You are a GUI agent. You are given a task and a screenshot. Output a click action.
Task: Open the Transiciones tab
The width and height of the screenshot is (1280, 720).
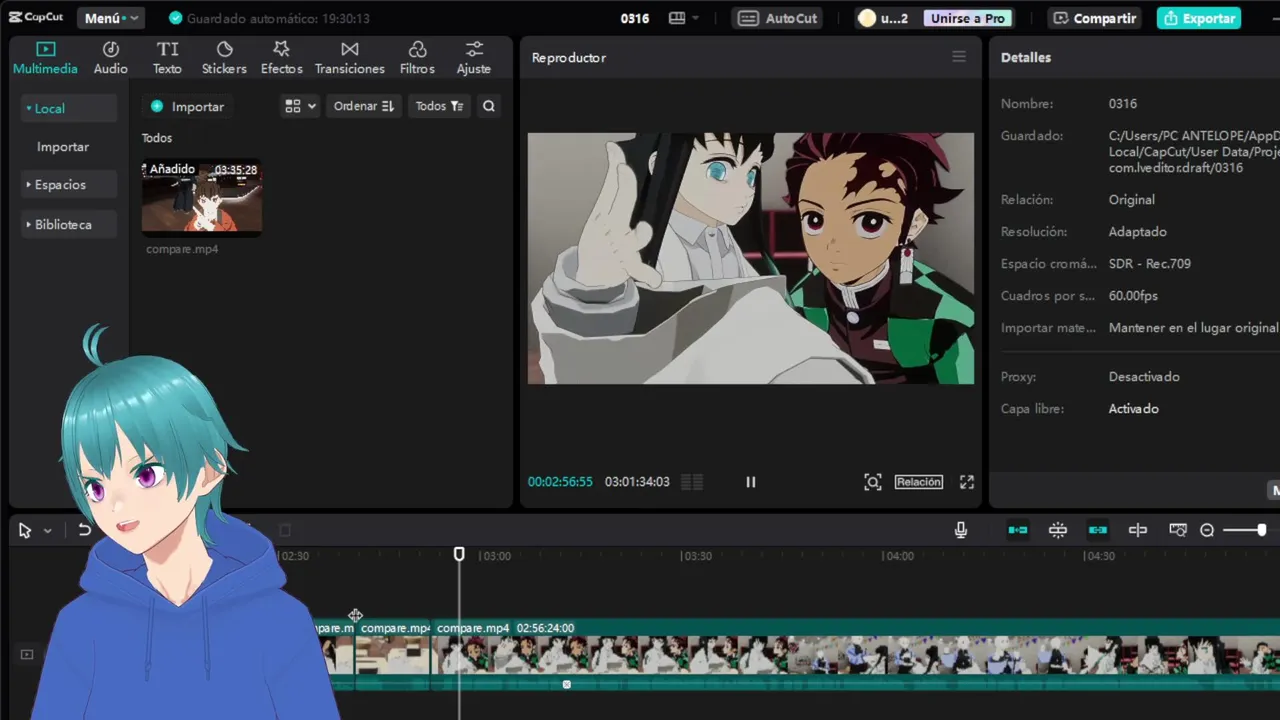coord(350,58)
